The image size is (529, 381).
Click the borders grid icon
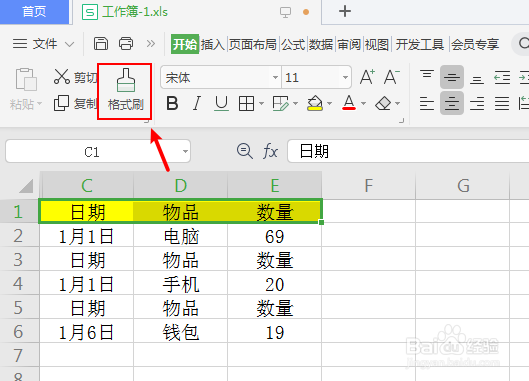pos(246,103)
